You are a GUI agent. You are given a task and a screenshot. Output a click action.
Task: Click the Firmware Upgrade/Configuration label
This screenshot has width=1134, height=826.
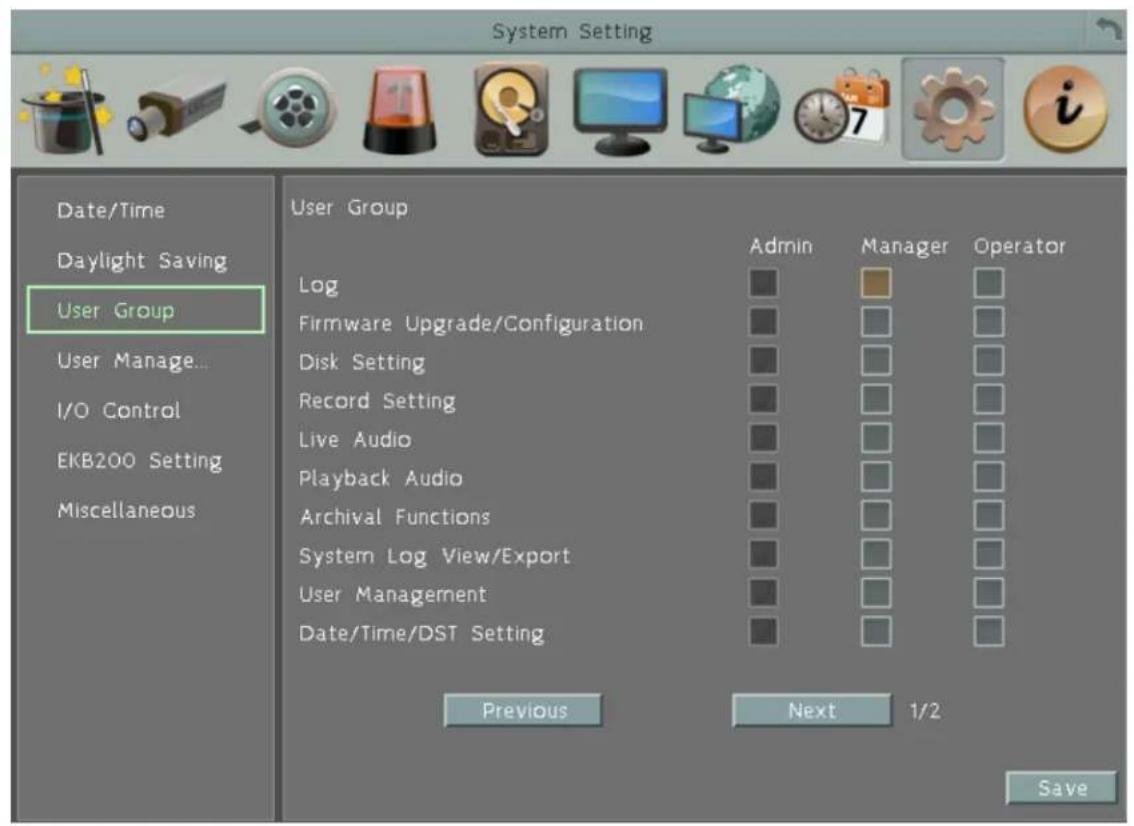[471, 323]
